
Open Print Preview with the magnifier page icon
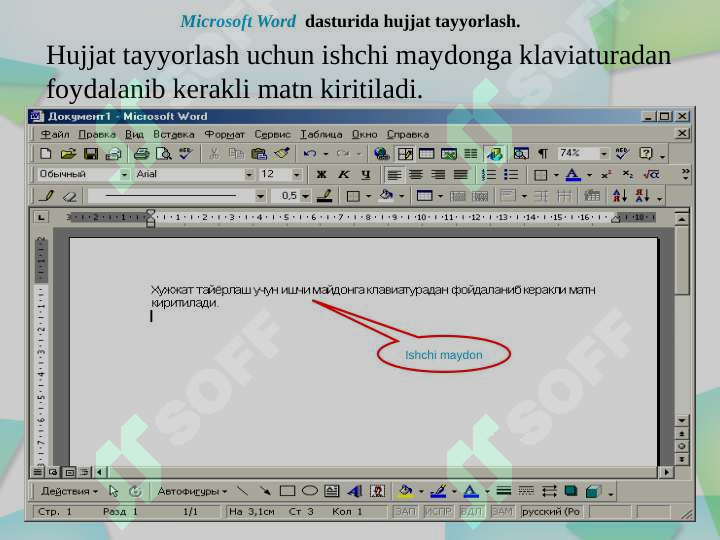163,153
